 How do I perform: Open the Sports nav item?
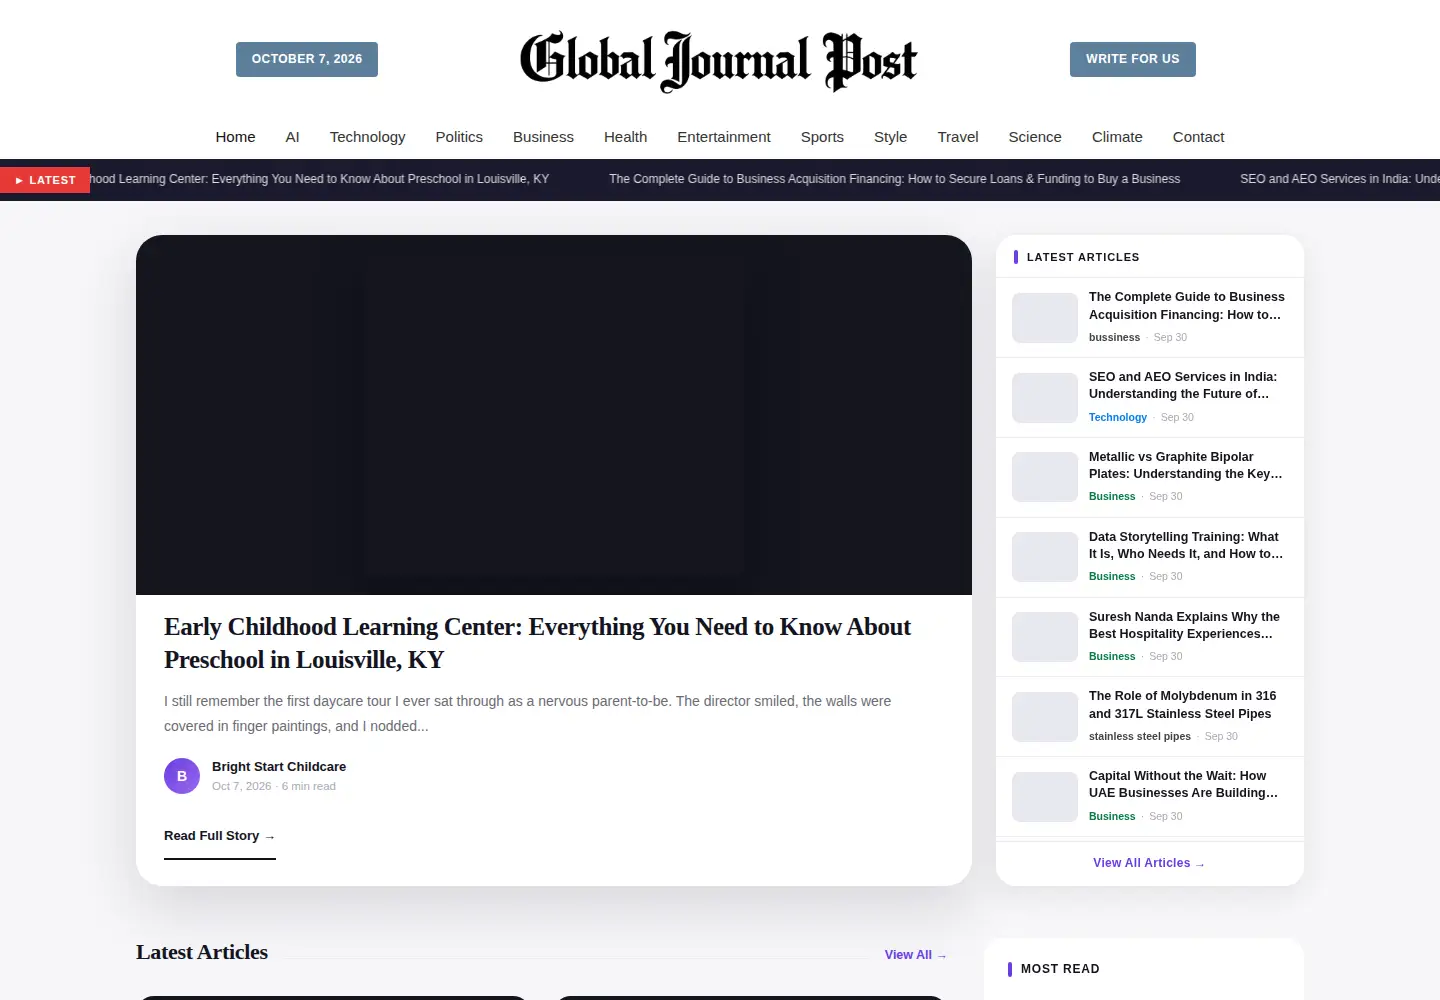coord(822,137)
